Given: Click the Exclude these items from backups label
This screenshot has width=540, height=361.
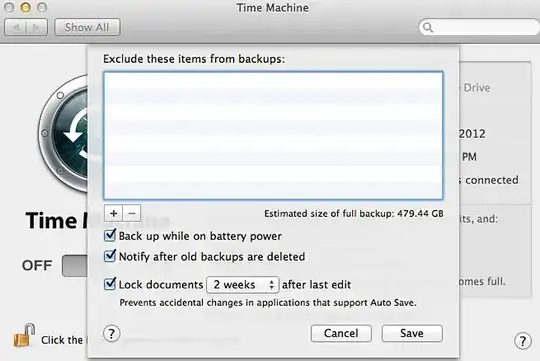Looking at the screenshot, I should (194, 59).
